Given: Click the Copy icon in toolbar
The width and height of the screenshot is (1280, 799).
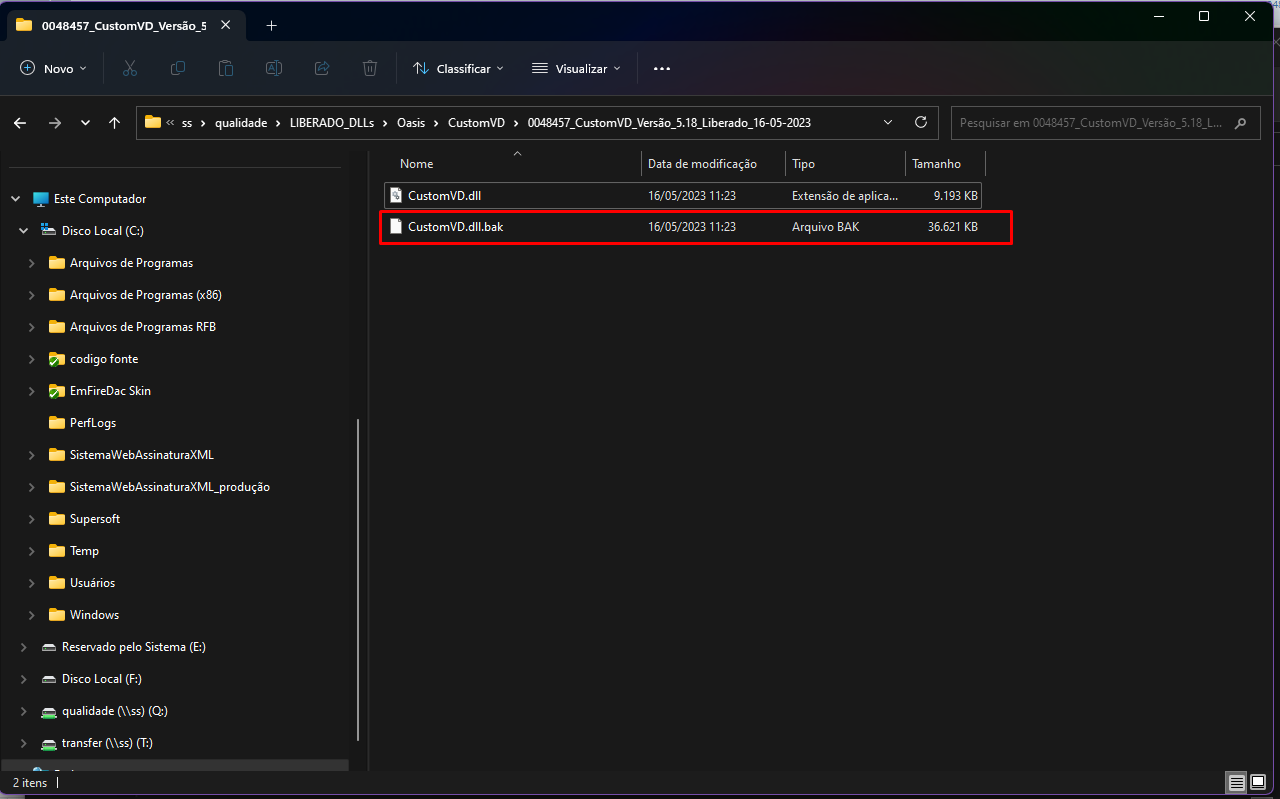Looking at the screenshot, I should (178, 68).
